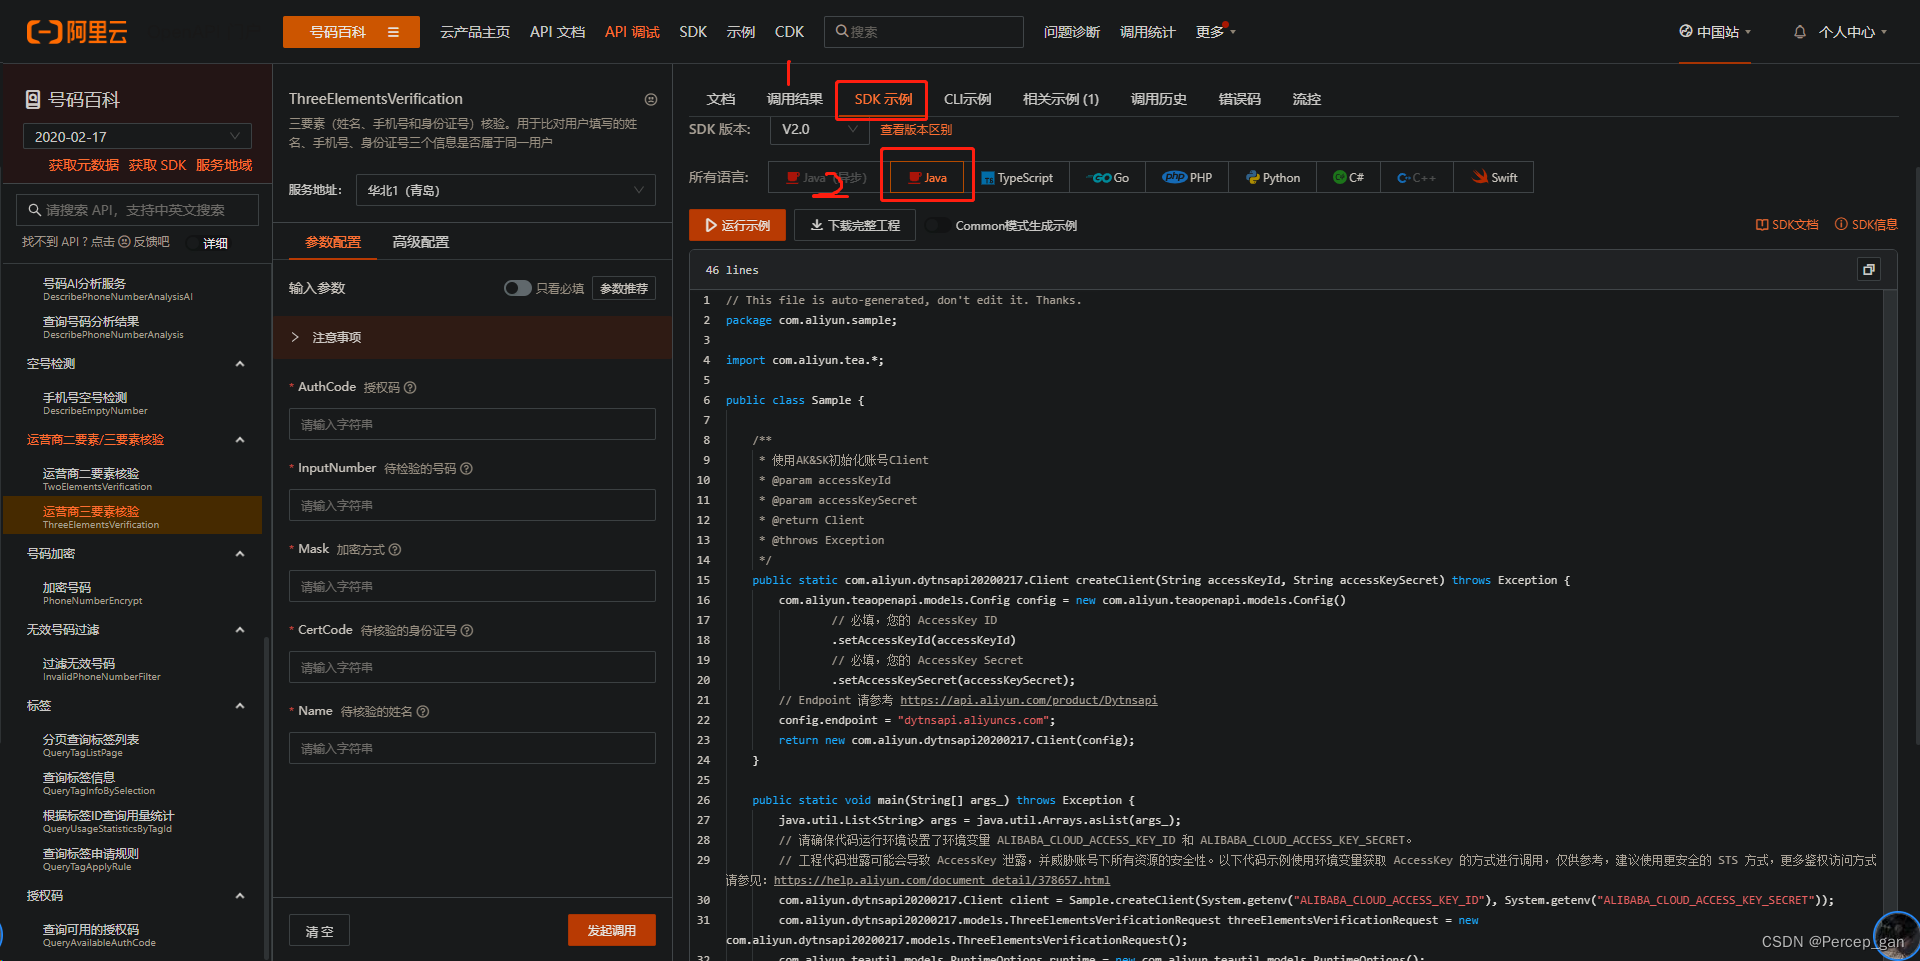Select the Java async language option
The height and width of the screenshot is (961, 1920).
coord(825,178)
